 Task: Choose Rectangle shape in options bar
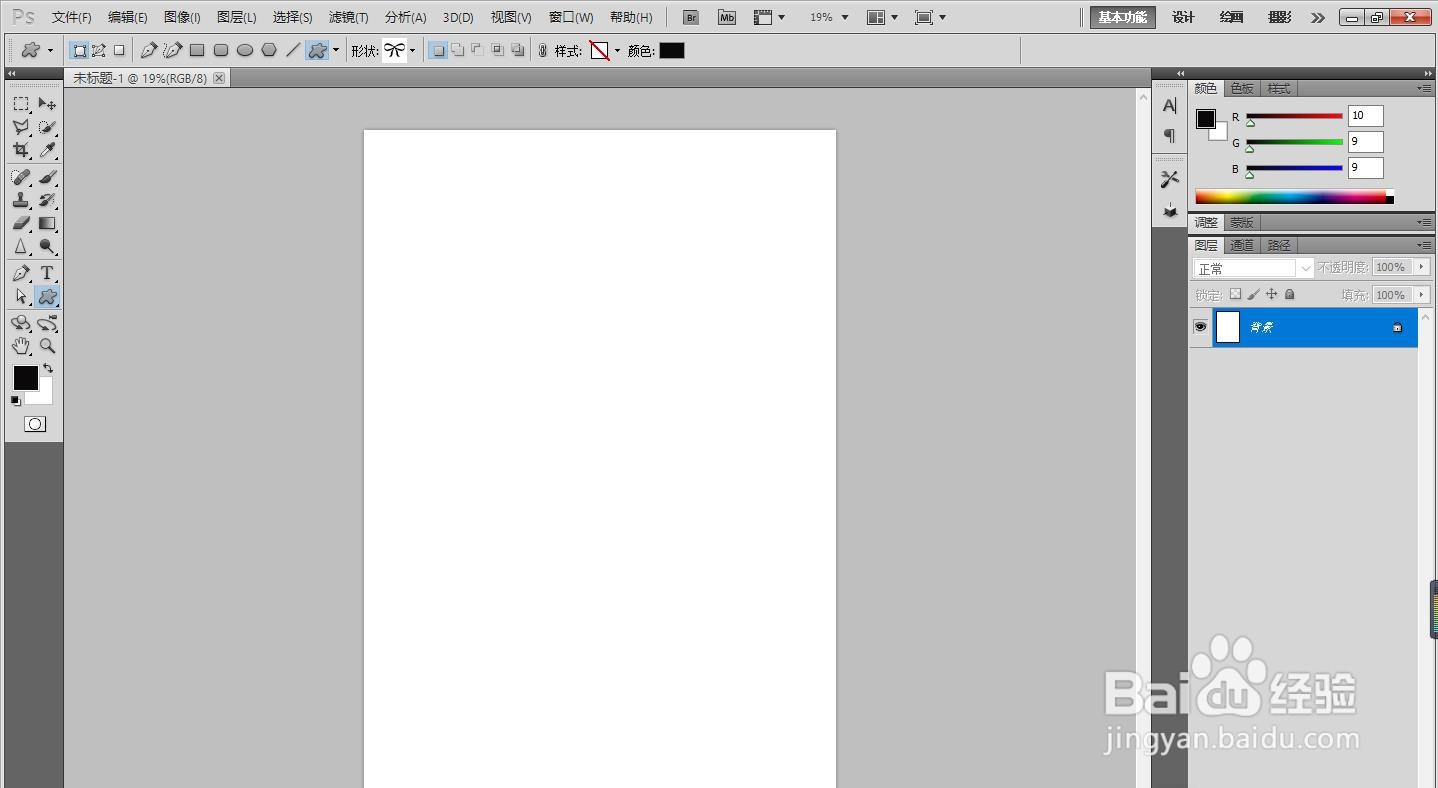pos(197,50)
